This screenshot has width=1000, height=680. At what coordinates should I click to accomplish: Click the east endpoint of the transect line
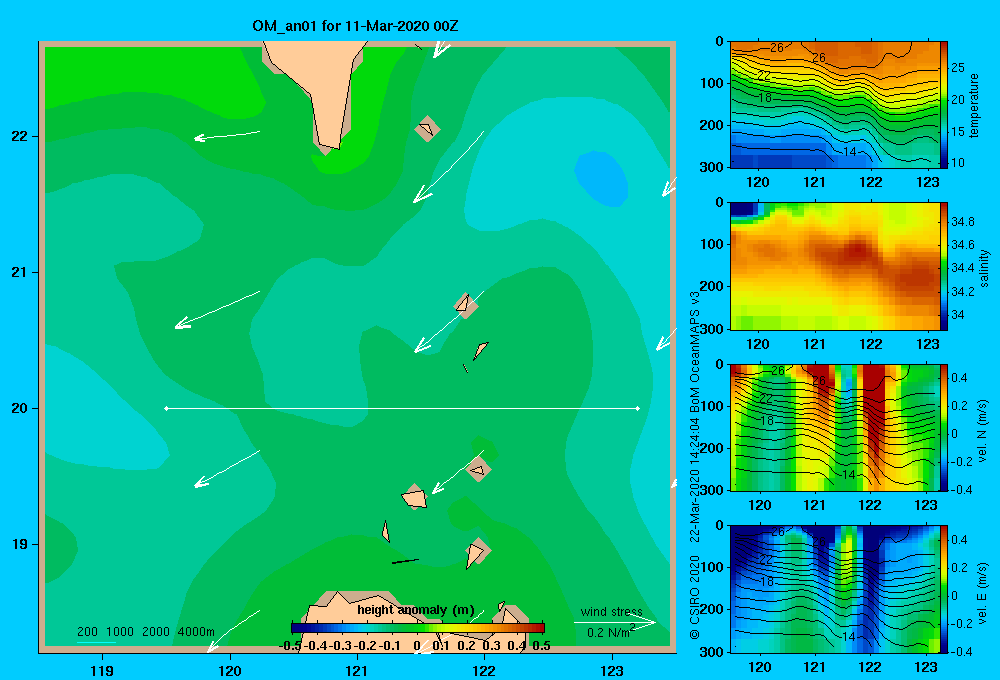tap(638, 408)
